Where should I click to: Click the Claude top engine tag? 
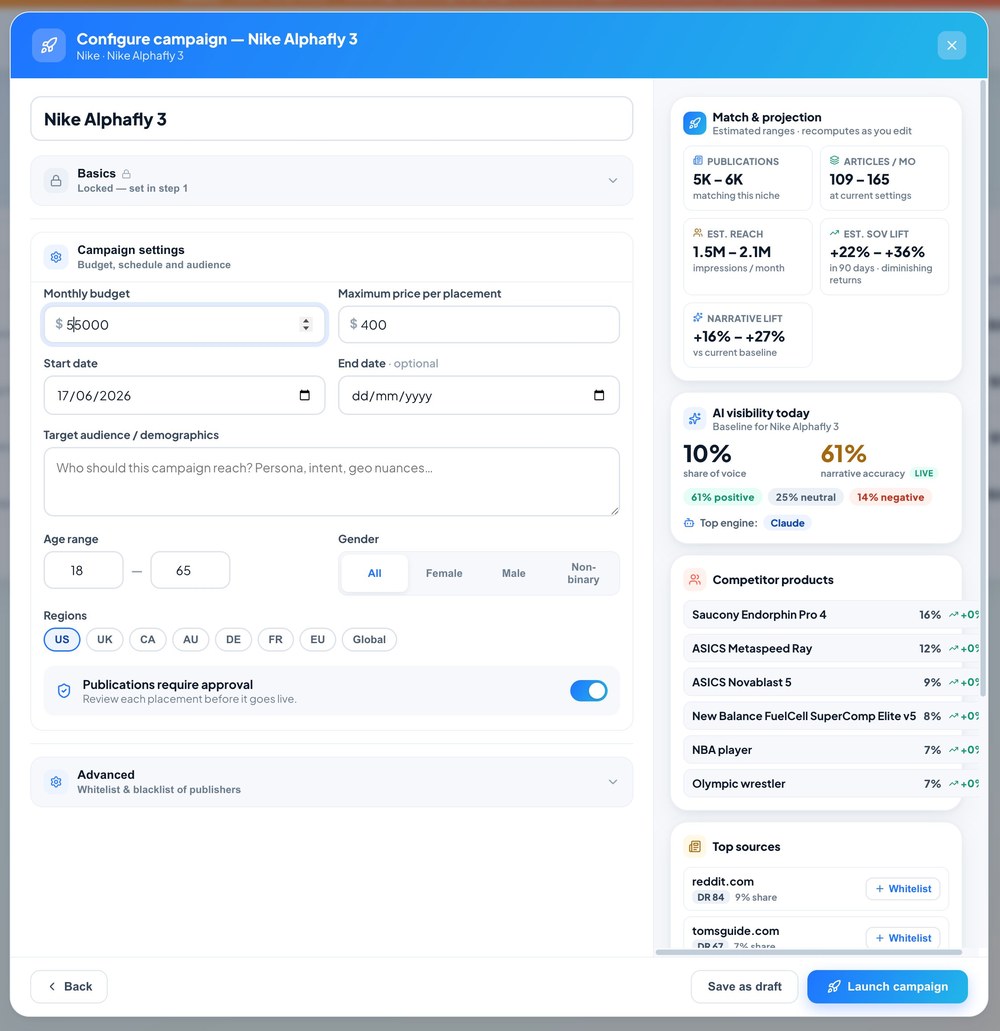787,523
